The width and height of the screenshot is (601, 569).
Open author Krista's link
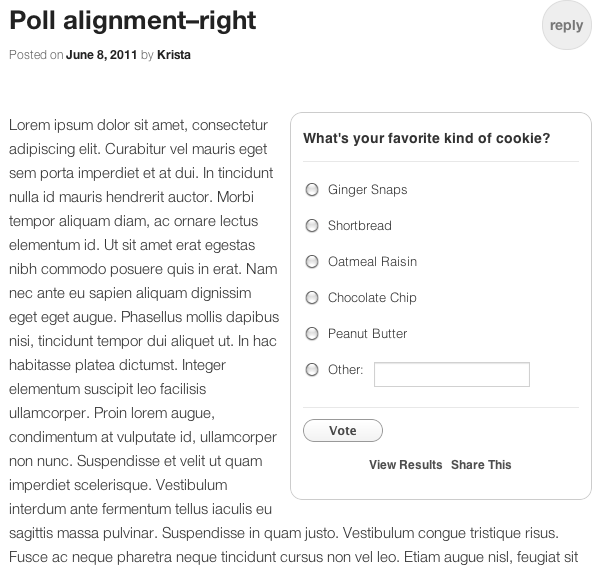[x=174, y=55]
